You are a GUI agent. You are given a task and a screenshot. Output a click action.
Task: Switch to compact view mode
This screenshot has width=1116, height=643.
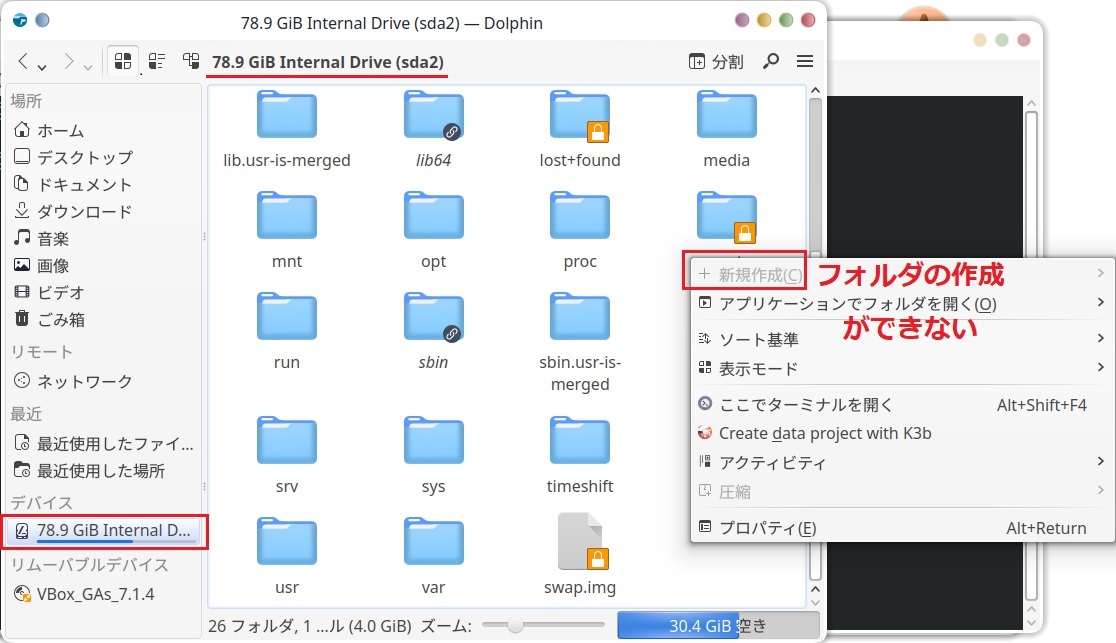coord(157,61)
